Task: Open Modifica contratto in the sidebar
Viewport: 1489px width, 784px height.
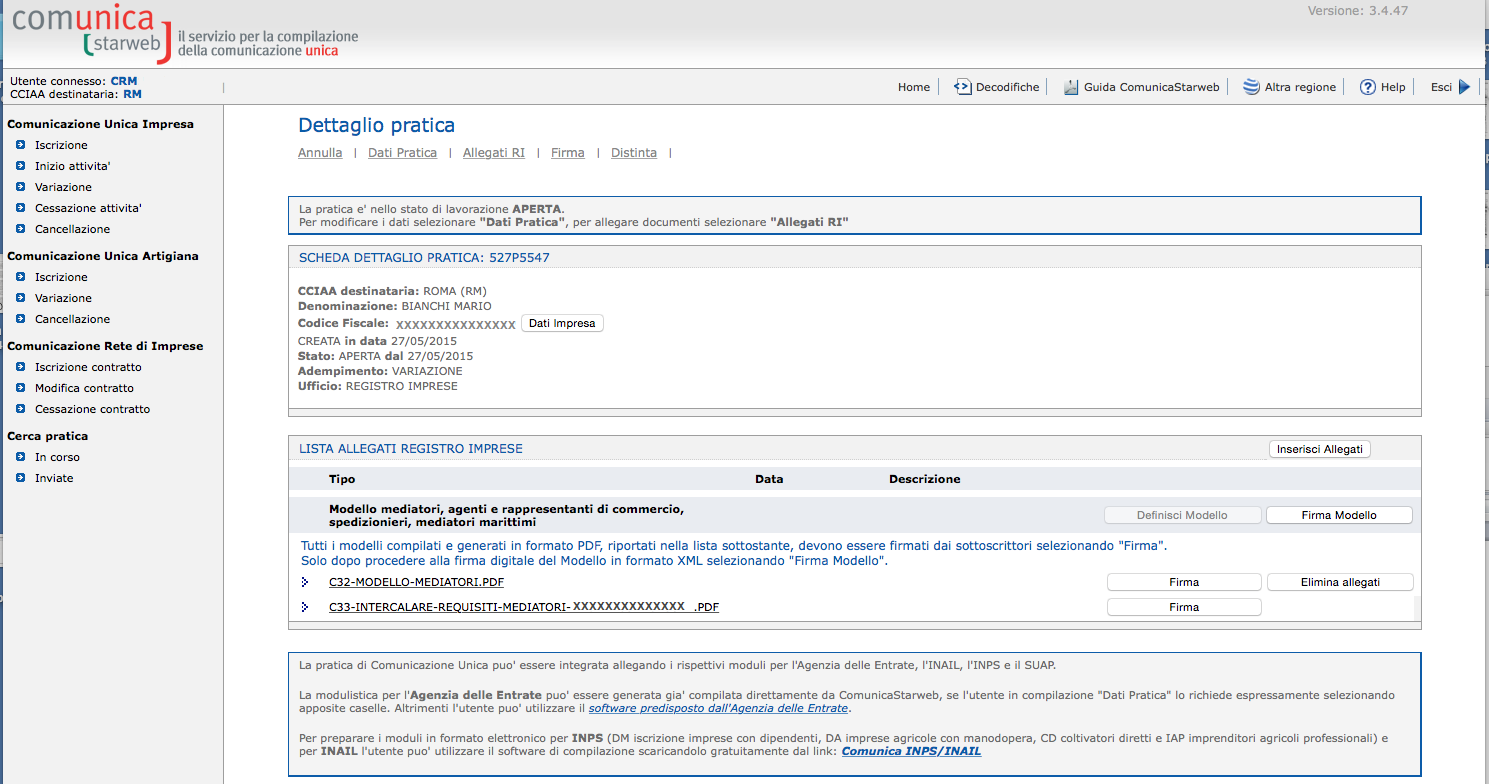Action: click(x=84, y=388)
